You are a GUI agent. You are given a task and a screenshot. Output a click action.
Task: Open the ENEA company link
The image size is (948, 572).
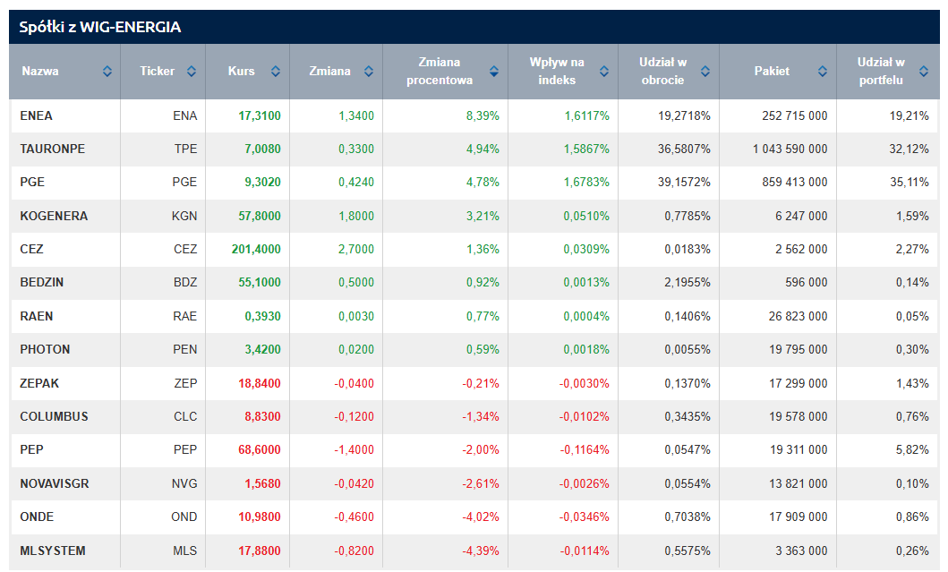coord(36,116)
